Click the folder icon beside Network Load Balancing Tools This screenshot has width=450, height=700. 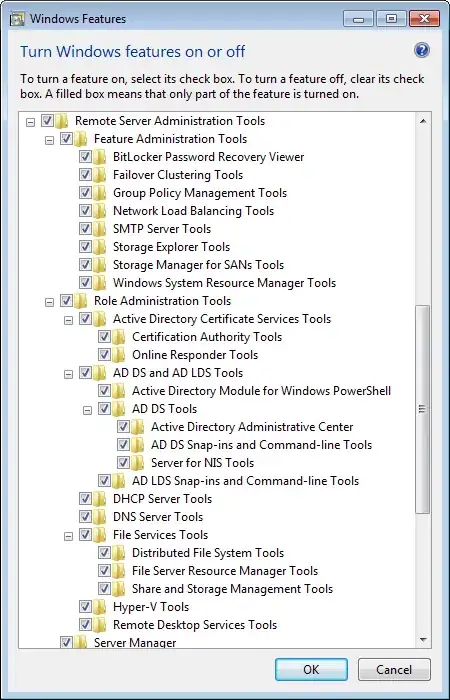pos(100,211)
